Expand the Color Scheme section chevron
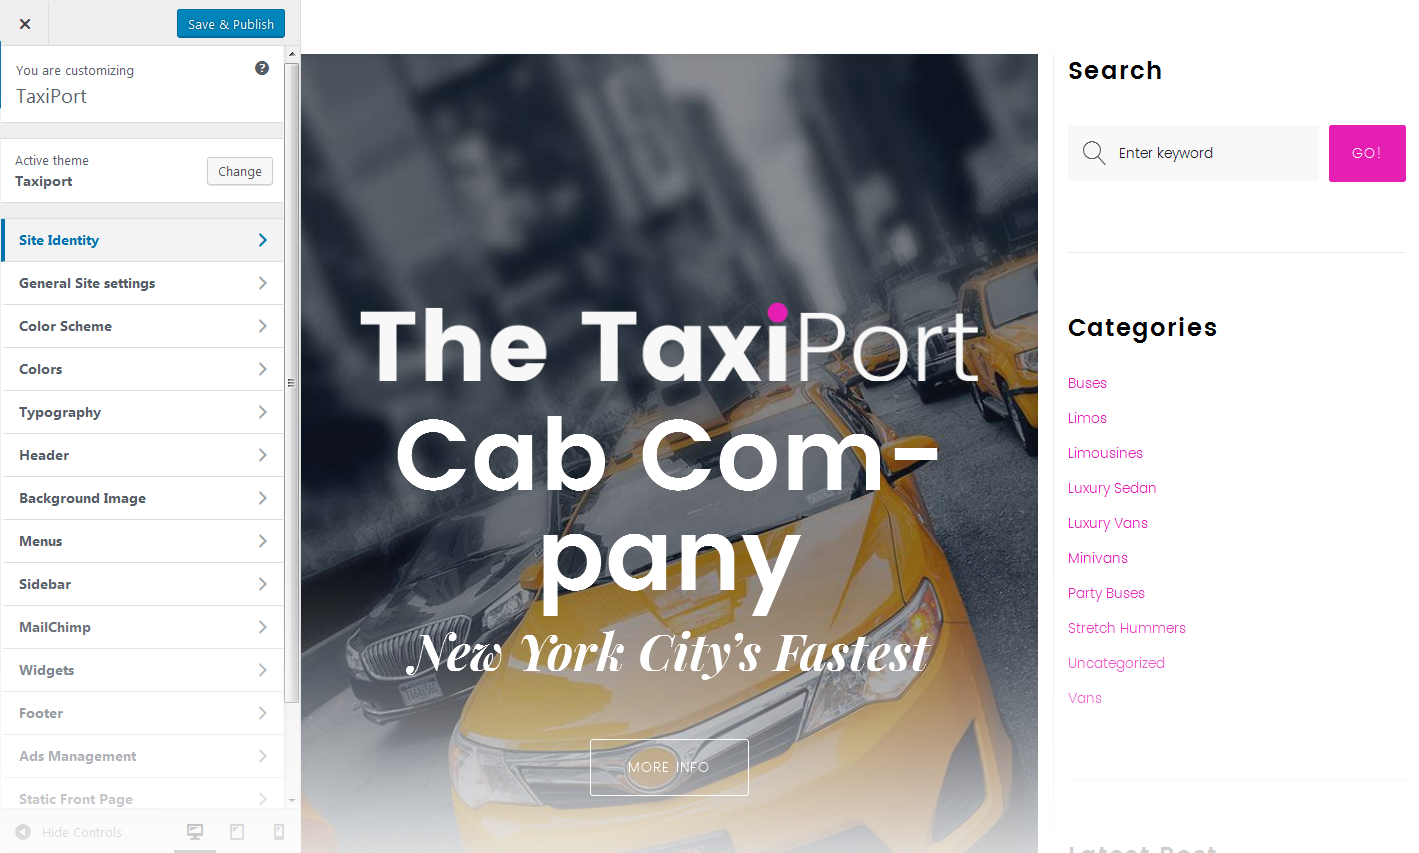 click(262, 326)
